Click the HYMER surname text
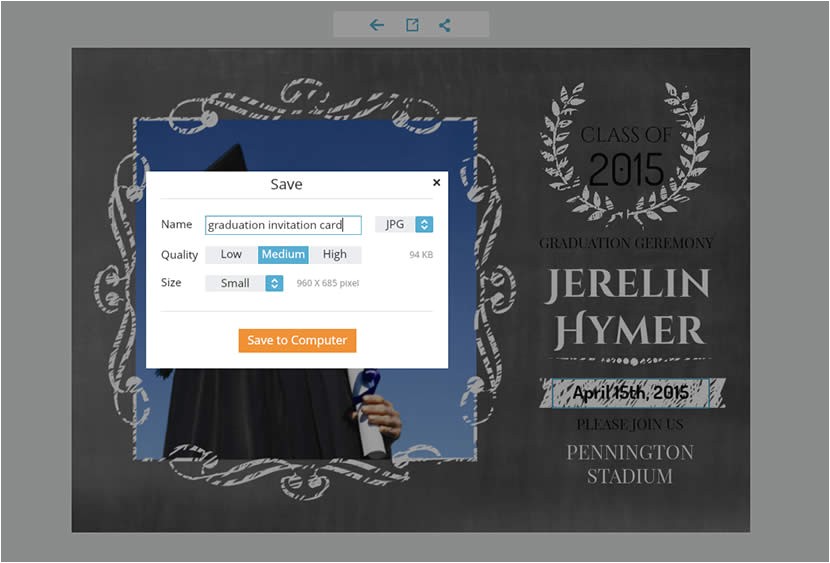 pos(629,330)
